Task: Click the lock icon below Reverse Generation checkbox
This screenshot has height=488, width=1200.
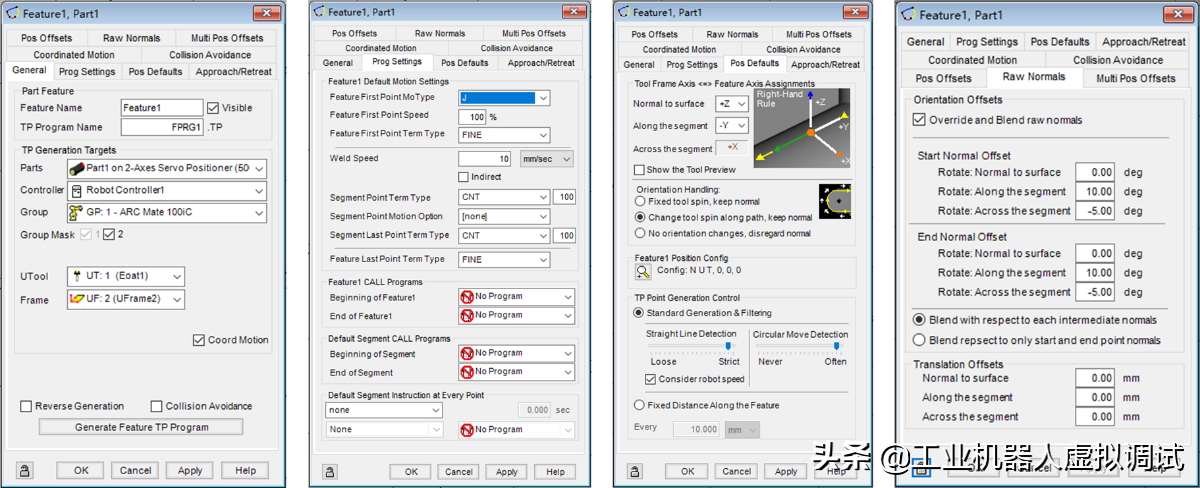Action: [x=25, y=470]
